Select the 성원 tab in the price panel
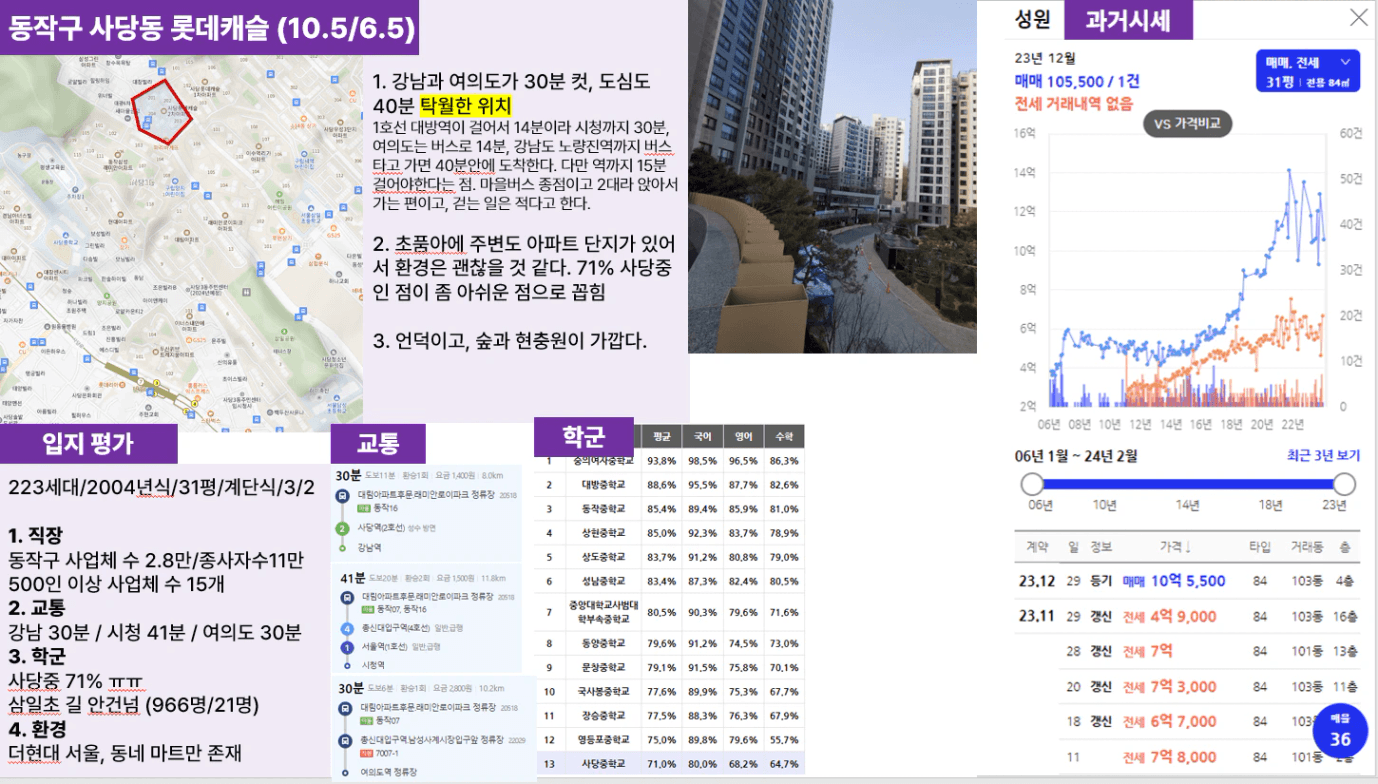The width and height of the screenshot is (1378, 784). pyautogui.click(x=1032, y=18)
